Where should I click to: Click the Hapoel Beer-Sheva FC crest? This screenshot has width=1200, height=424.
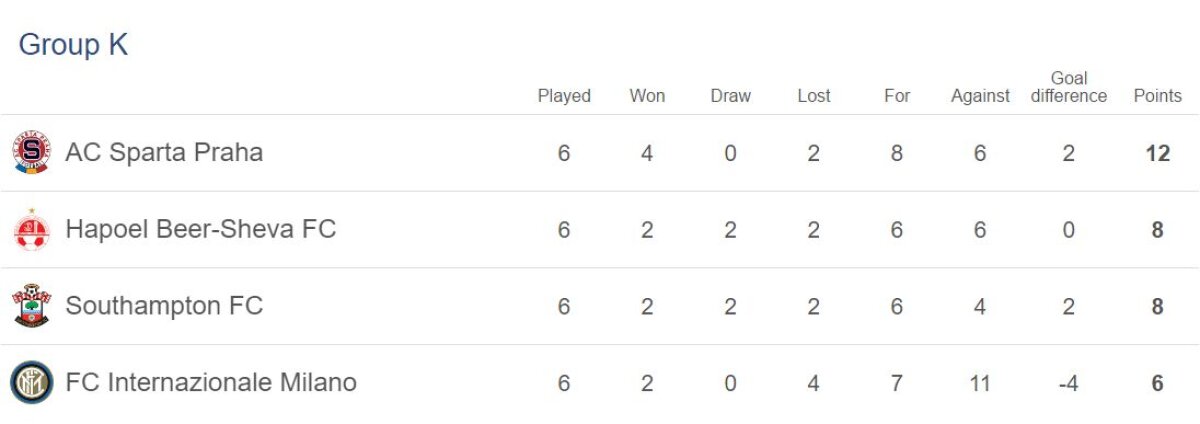tap(31, 230)
